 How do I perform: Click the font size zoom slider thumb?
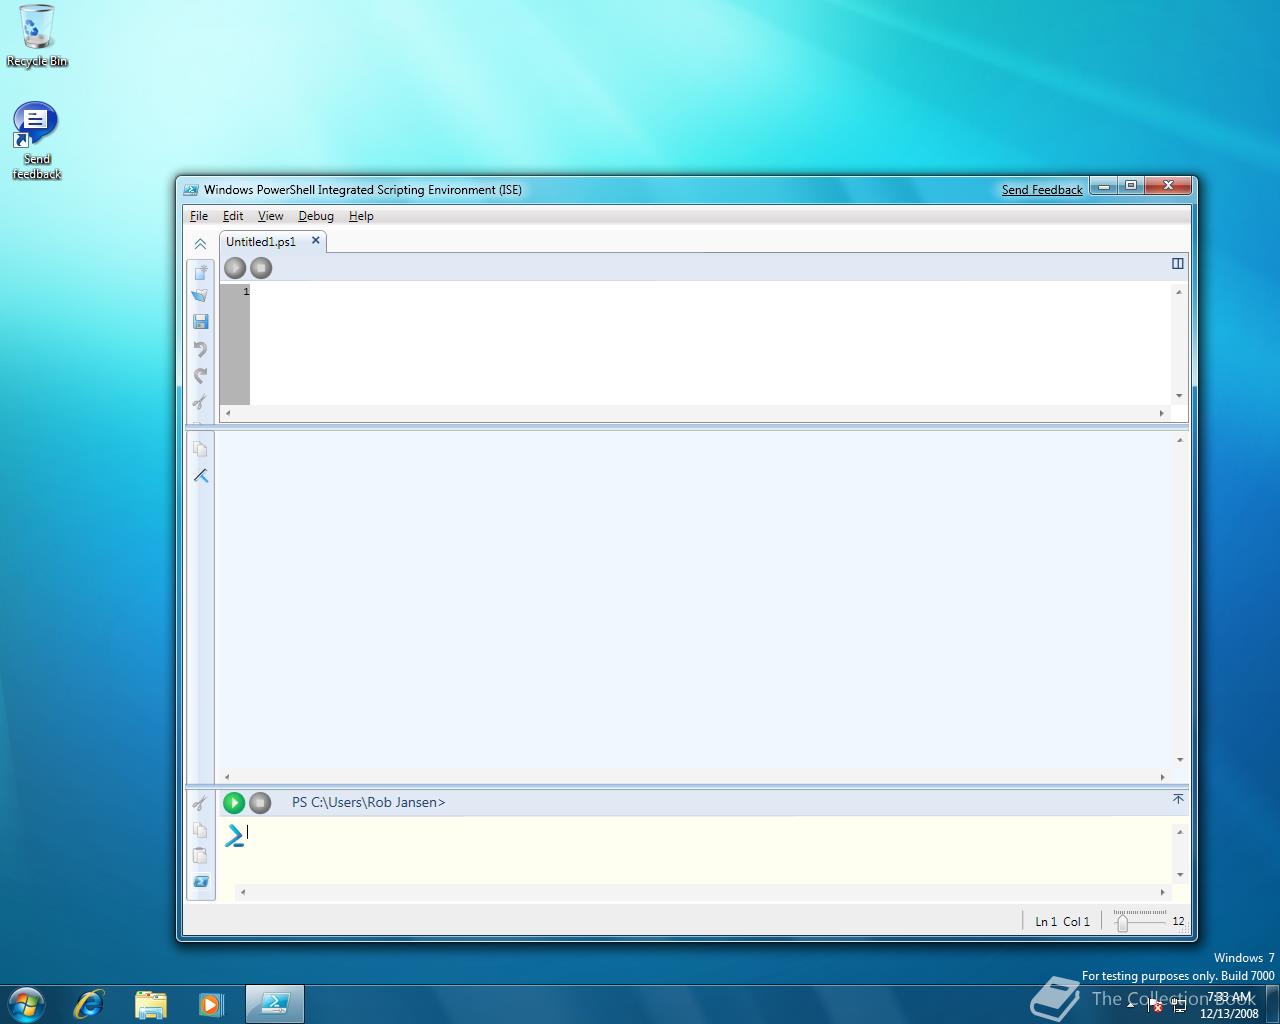1122,924
